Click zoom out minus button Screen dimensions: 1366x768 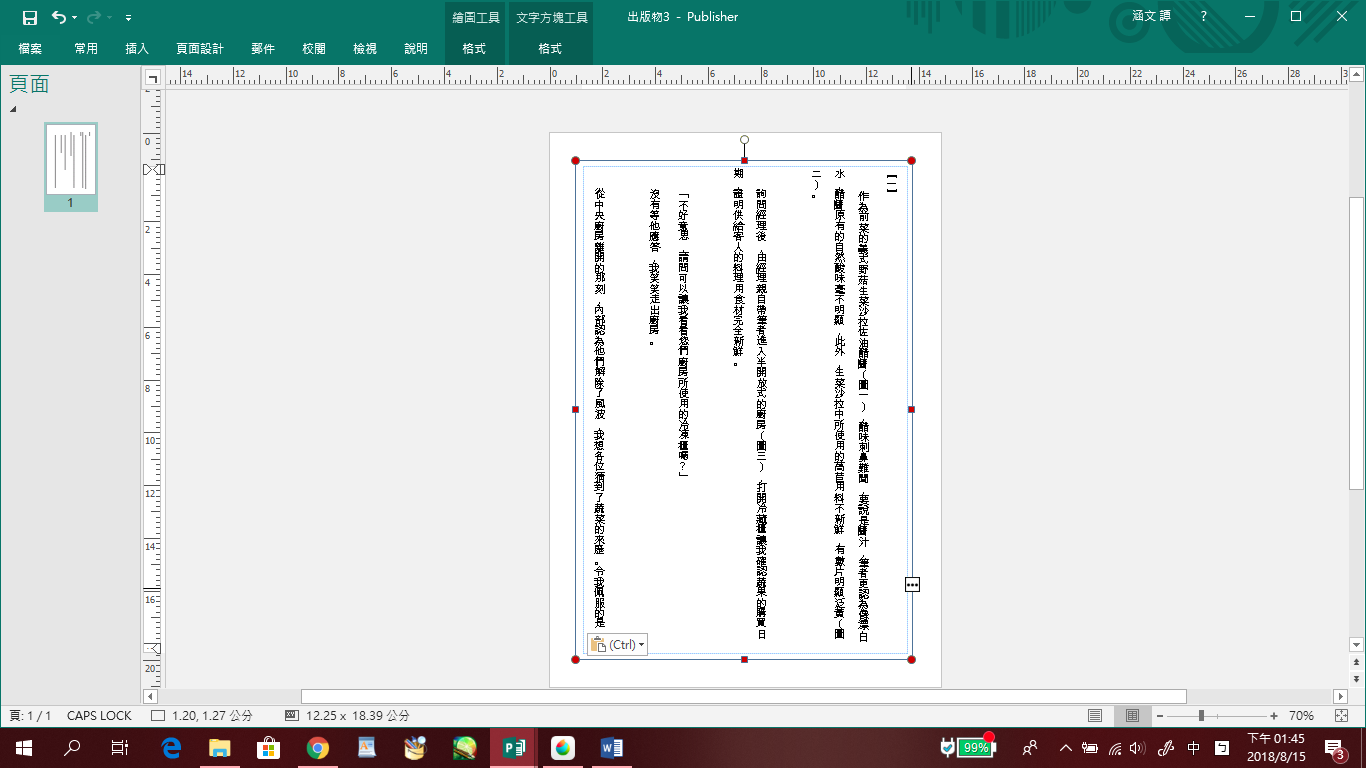pyautogui.click(x=1160, y=716)
